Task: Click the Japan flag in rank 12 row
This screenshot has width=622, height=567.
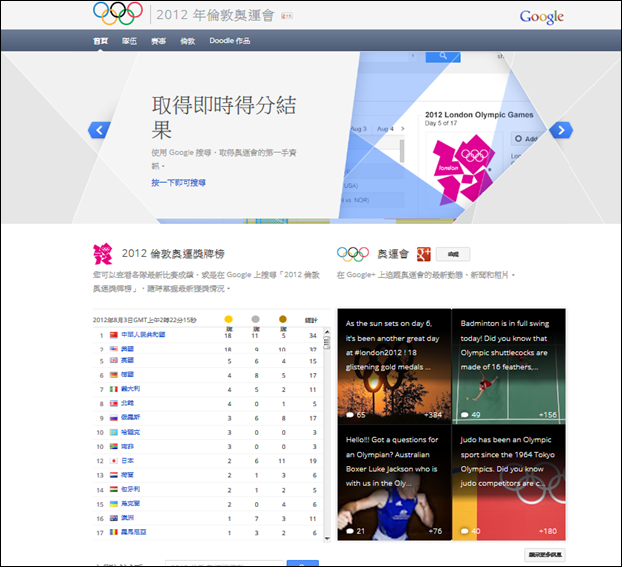Action: (114, 461)
